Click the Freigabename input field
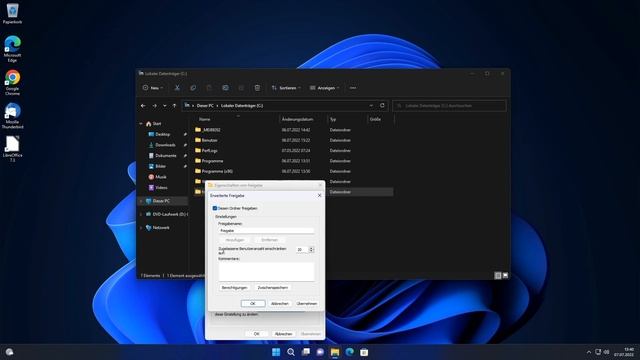Viewport: 640px width, 360px height. coord(266,231)
